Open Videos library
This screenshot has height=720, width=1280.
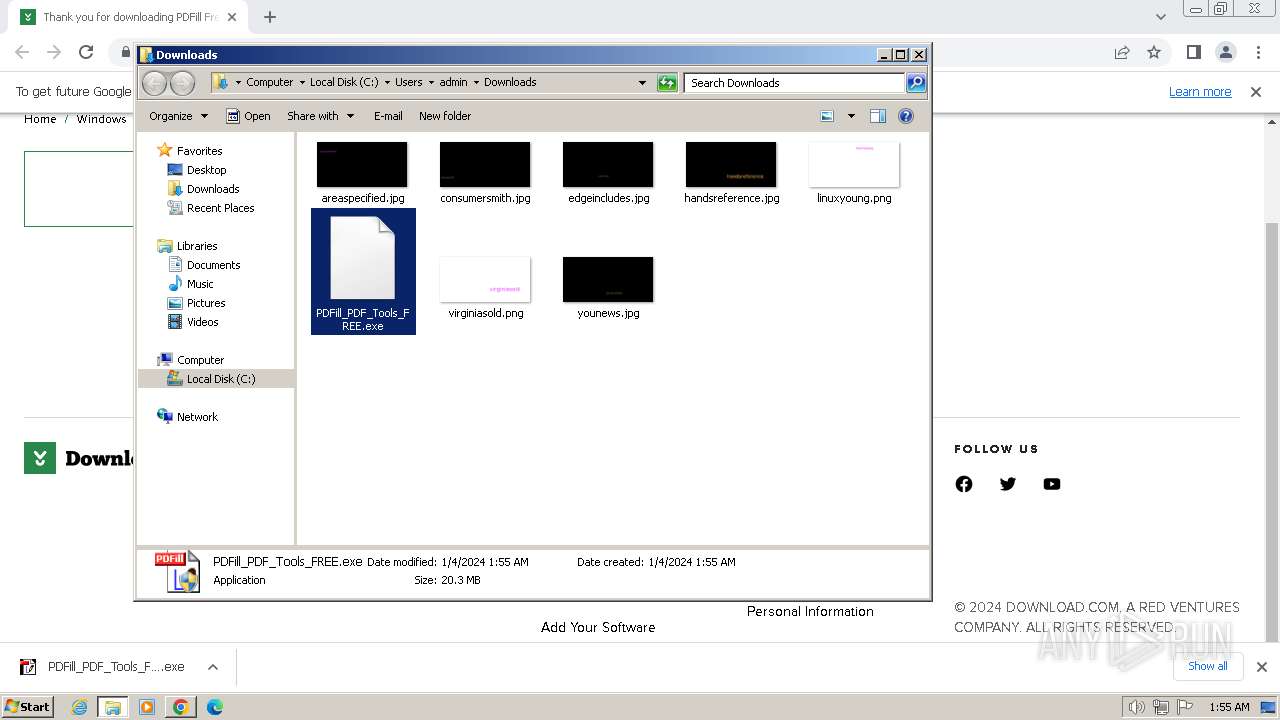click(x=202, y=322)
